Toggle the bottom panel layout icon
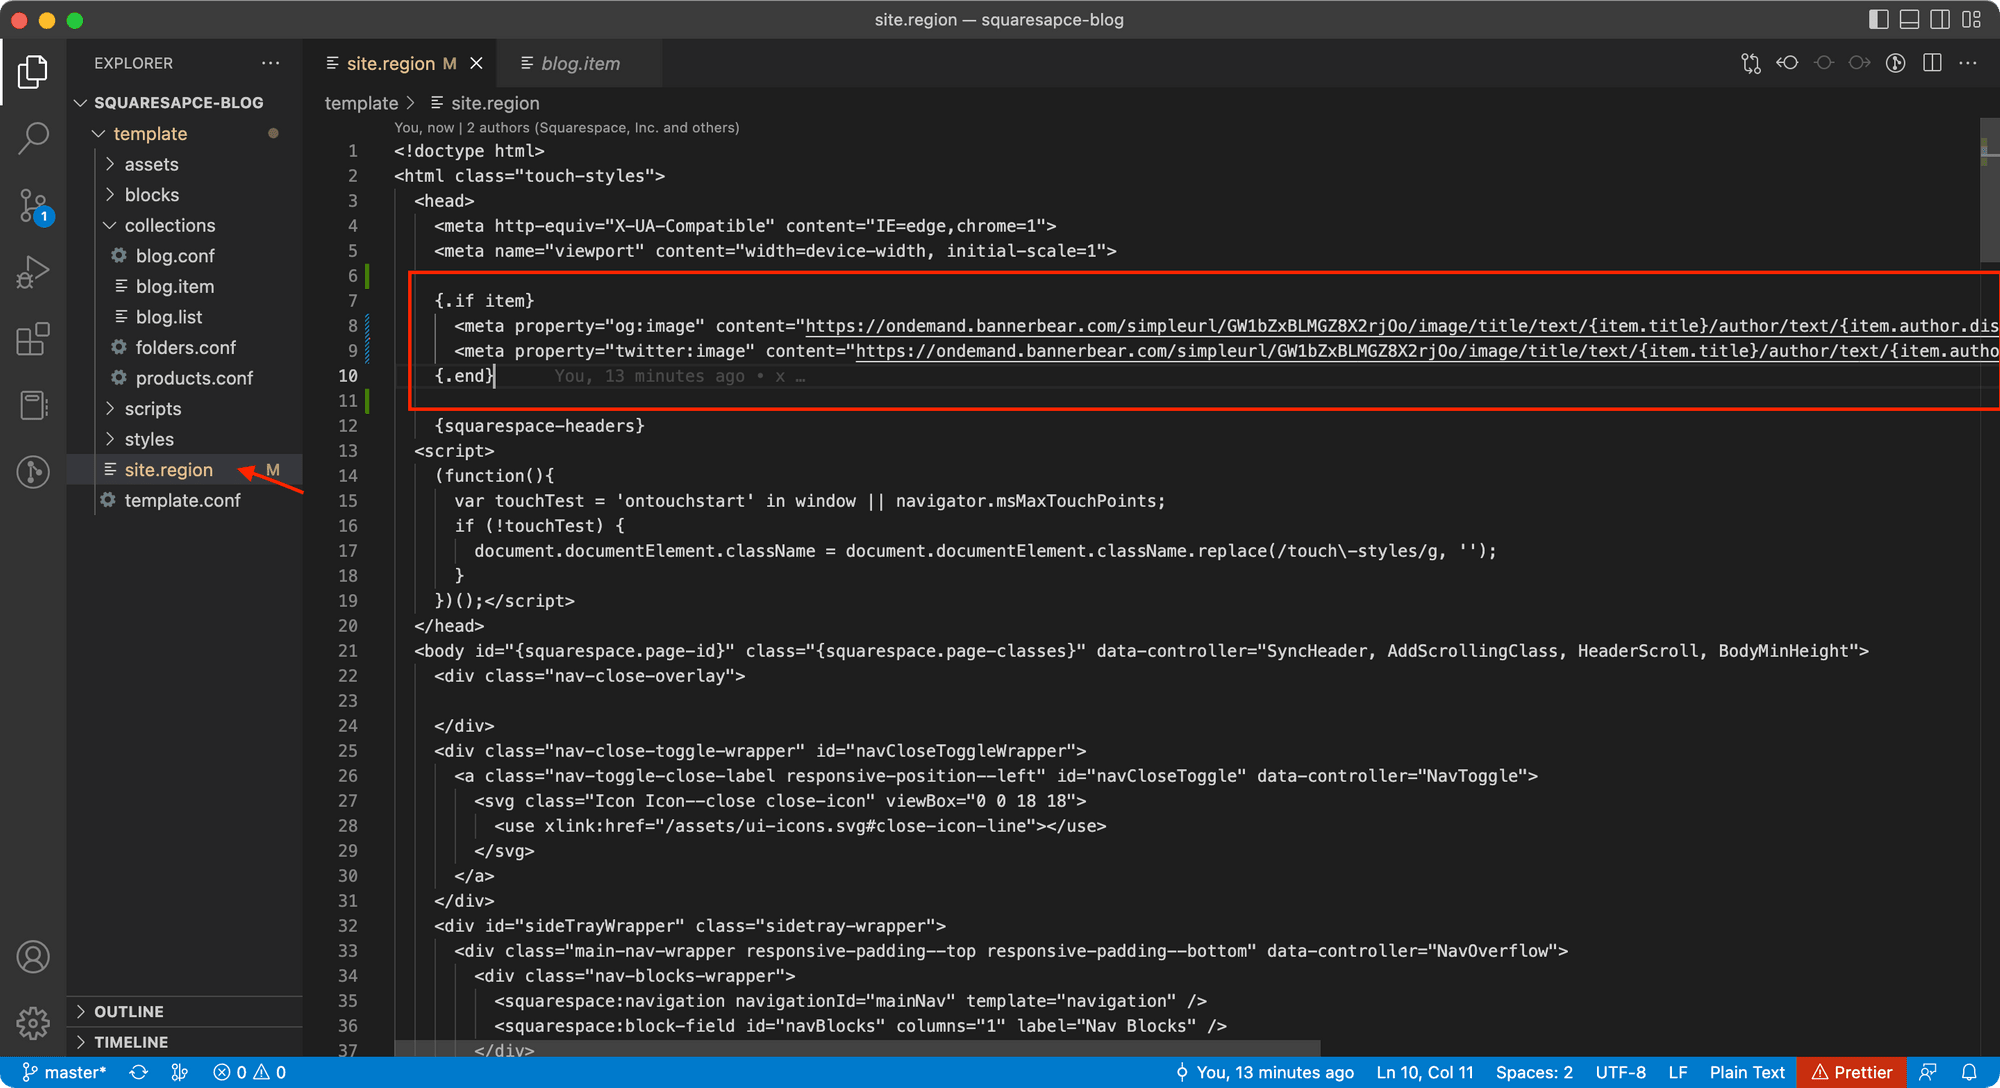This screenshot has width=2000, height=1088. point(1909,19)
